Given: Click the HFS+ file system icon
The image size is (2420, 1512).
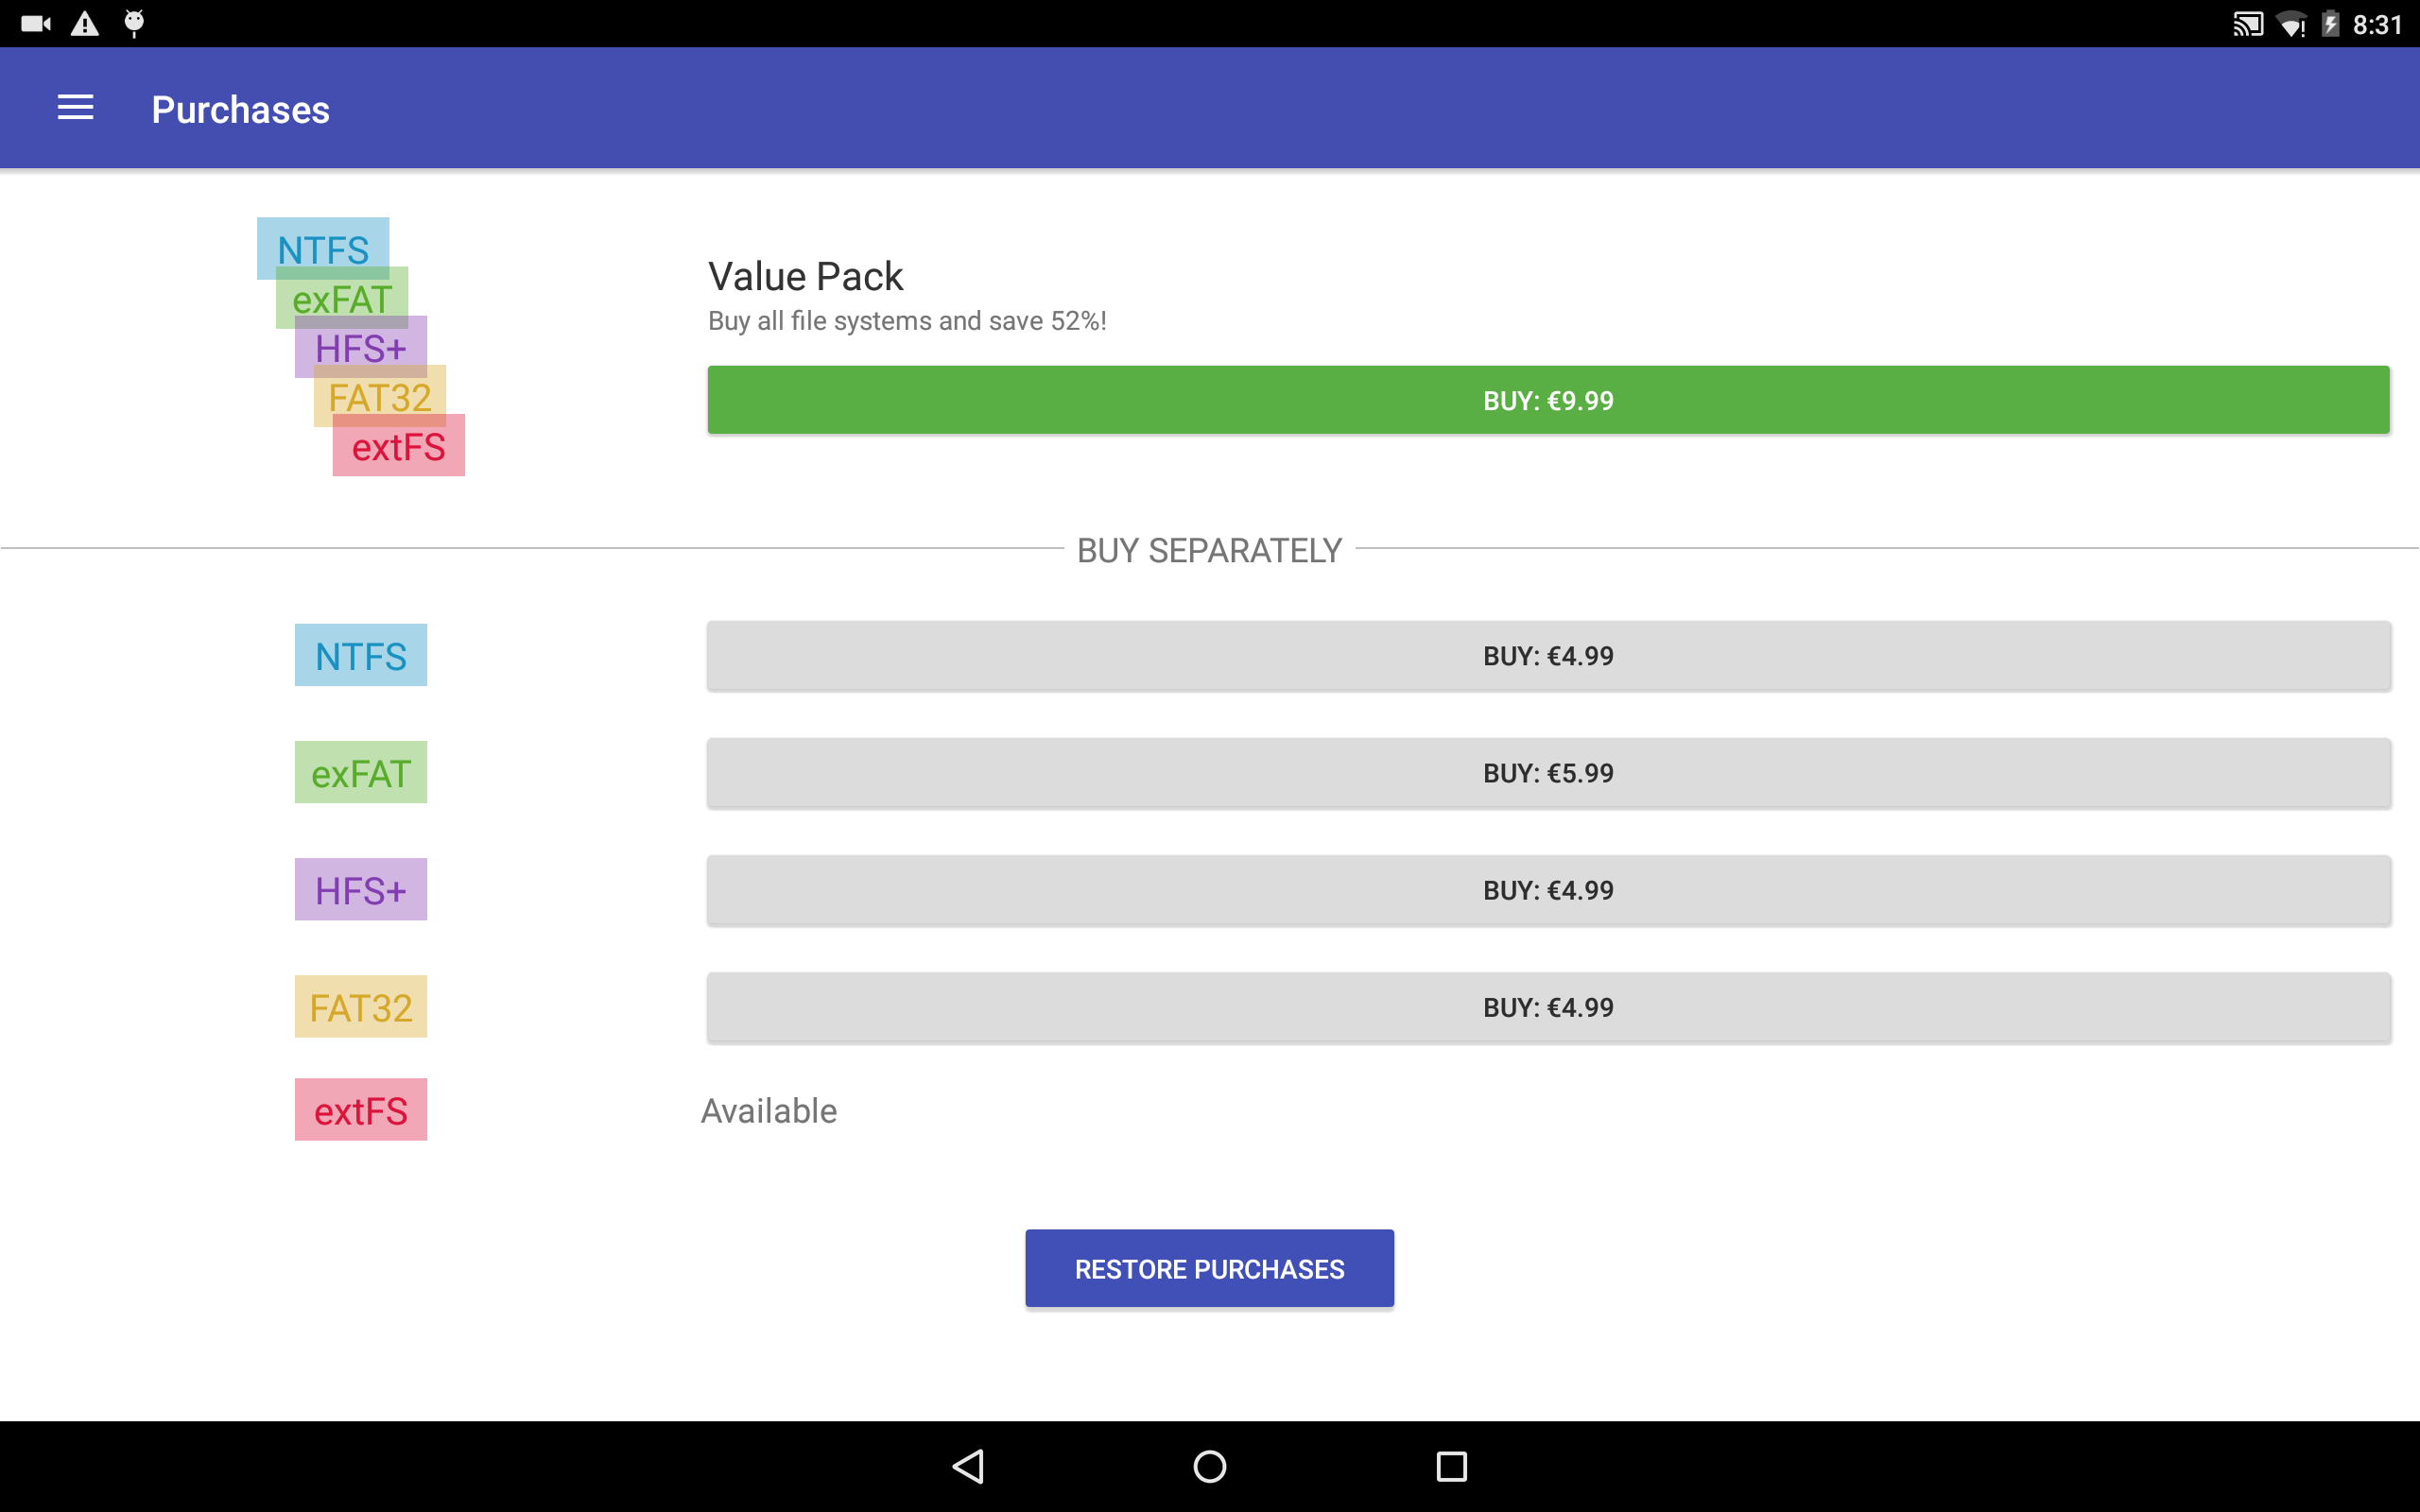Looking at the screenshot, I should 361,888.
